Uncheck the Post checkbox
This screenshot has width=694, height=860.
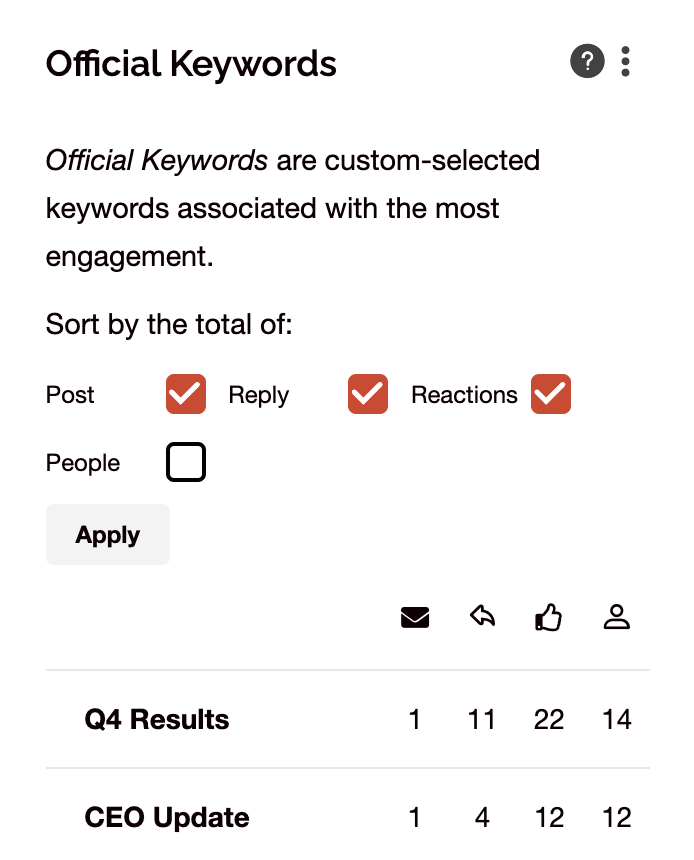[184, 394]
